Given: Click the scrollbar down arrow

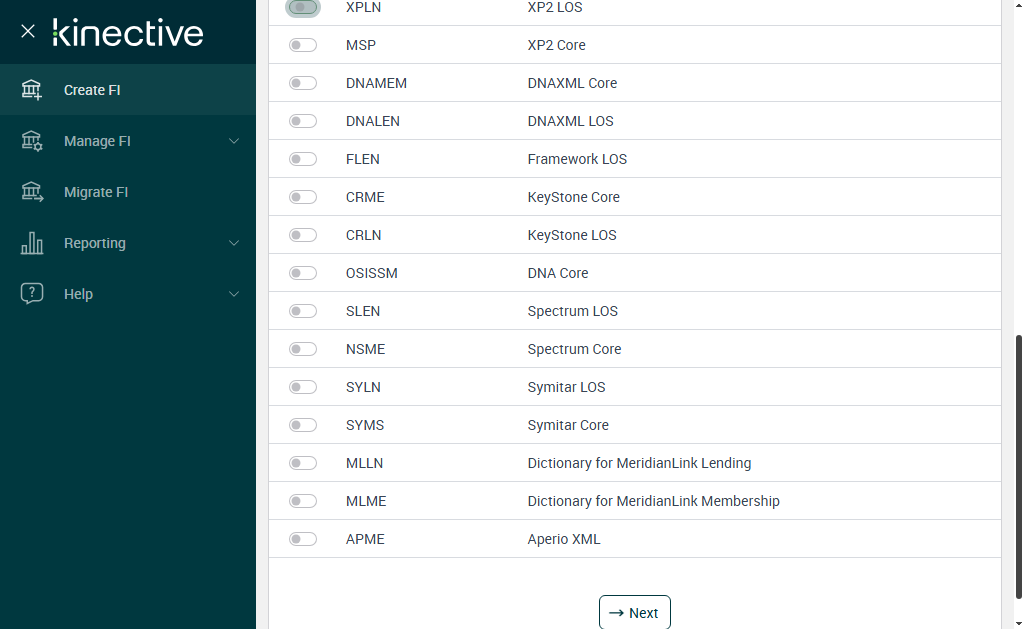Looking at the screenshot, I should pos(1019,624).
